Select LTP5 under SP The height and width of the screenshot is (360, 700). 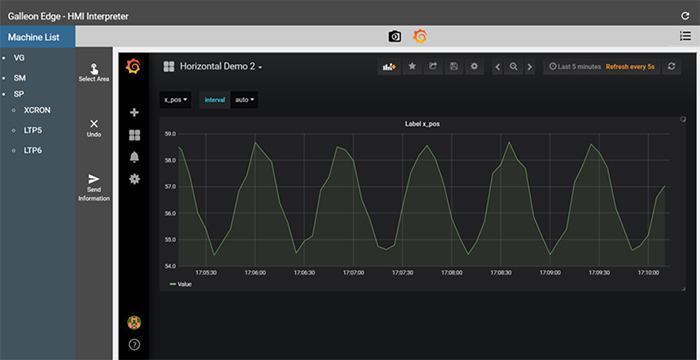tap(33, 130)
